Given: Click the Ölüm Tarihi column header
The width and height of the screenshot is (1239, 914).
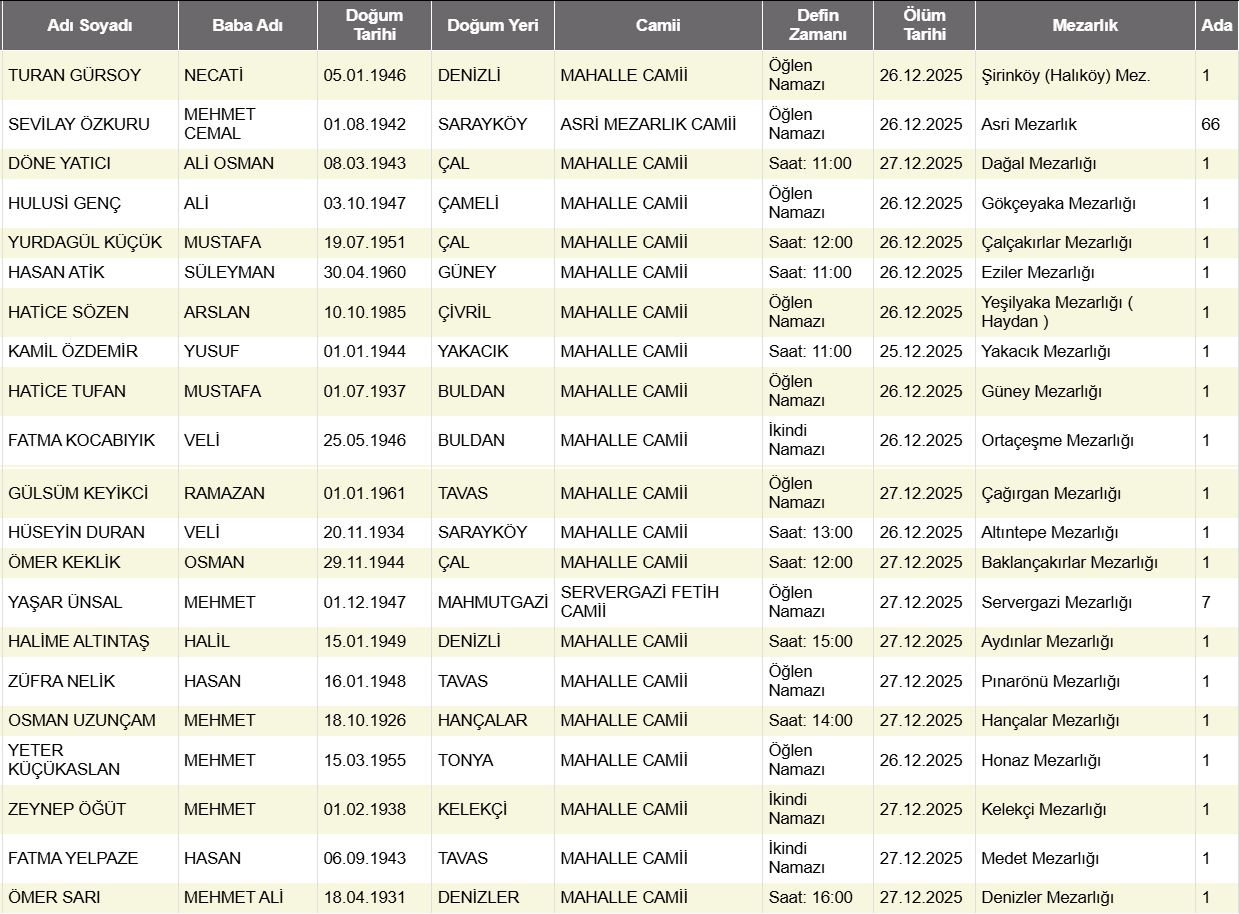Looking at the screenshot, I should (924, 26).
